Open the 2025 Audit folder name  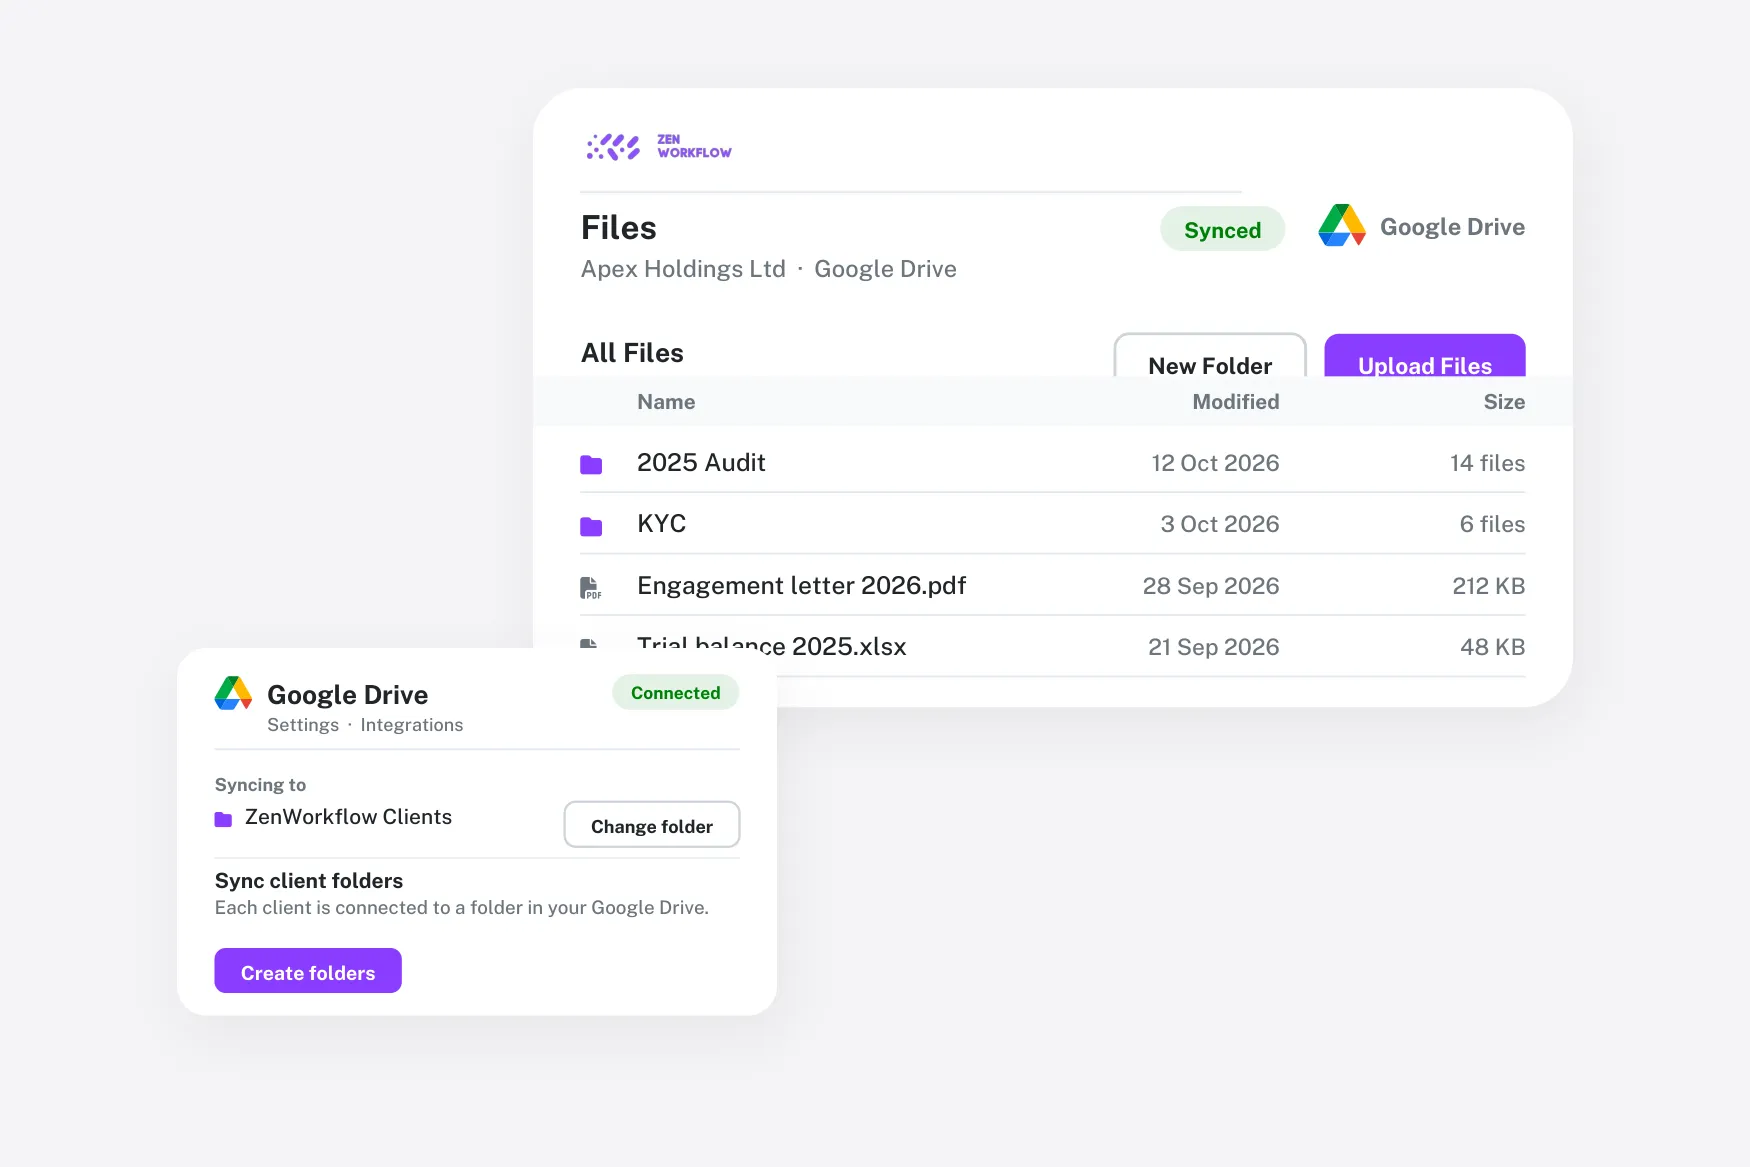701,463
